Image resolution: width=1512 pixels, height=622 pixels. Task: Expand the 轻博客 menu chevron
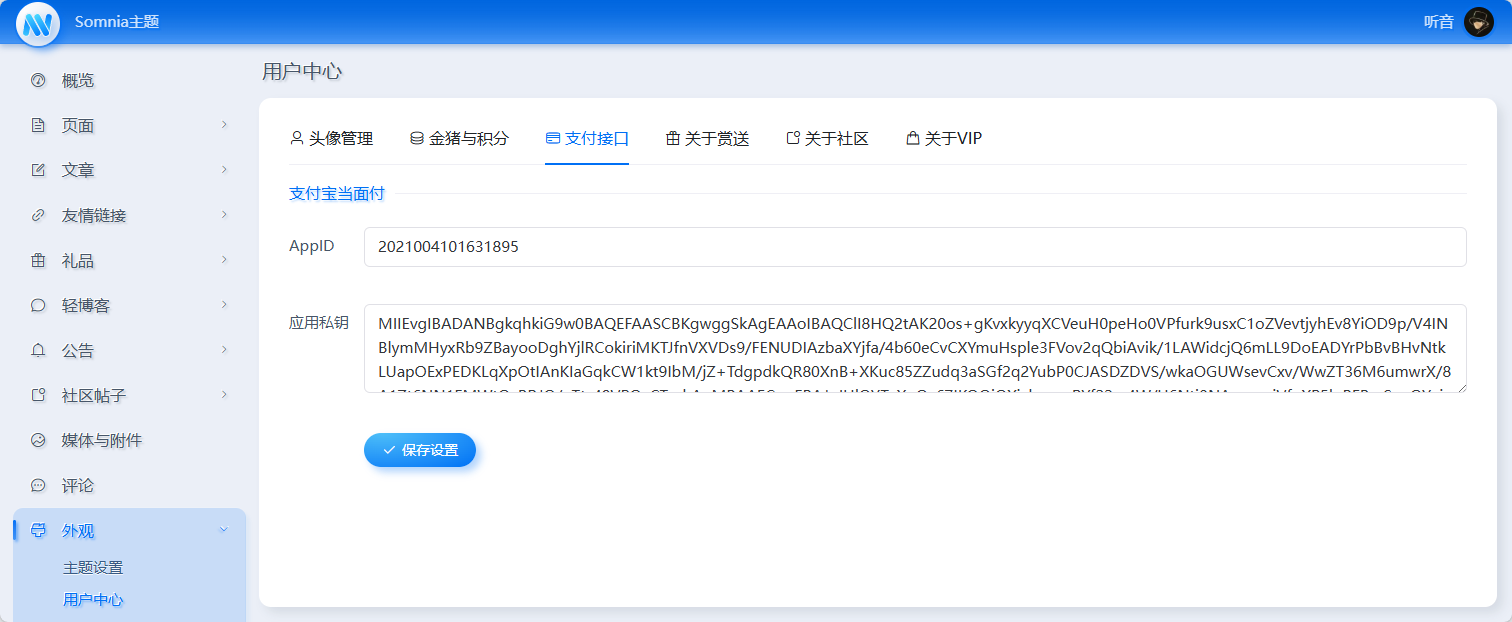point(224,304)
